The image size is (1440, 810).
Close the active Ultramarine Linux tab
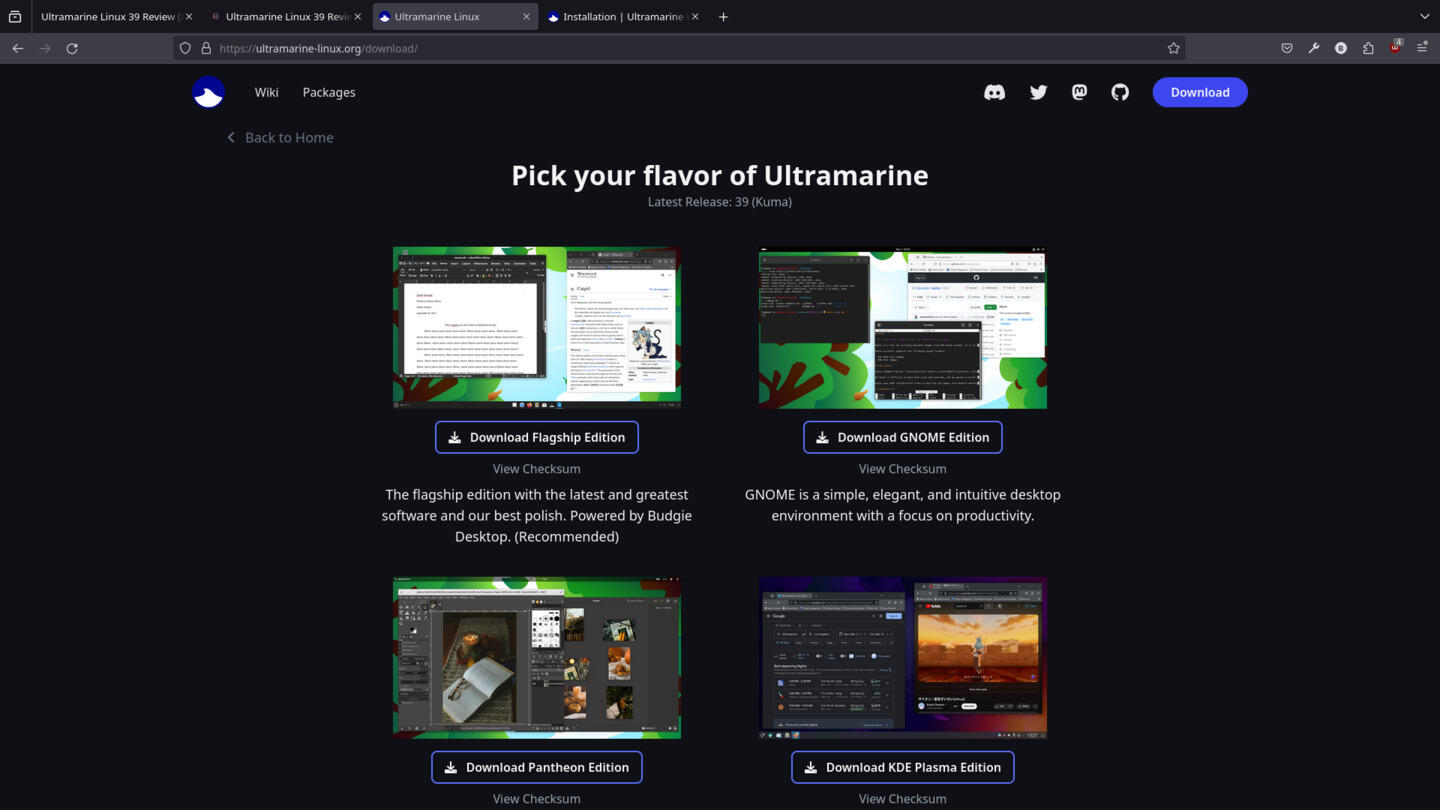pos(526,17)
